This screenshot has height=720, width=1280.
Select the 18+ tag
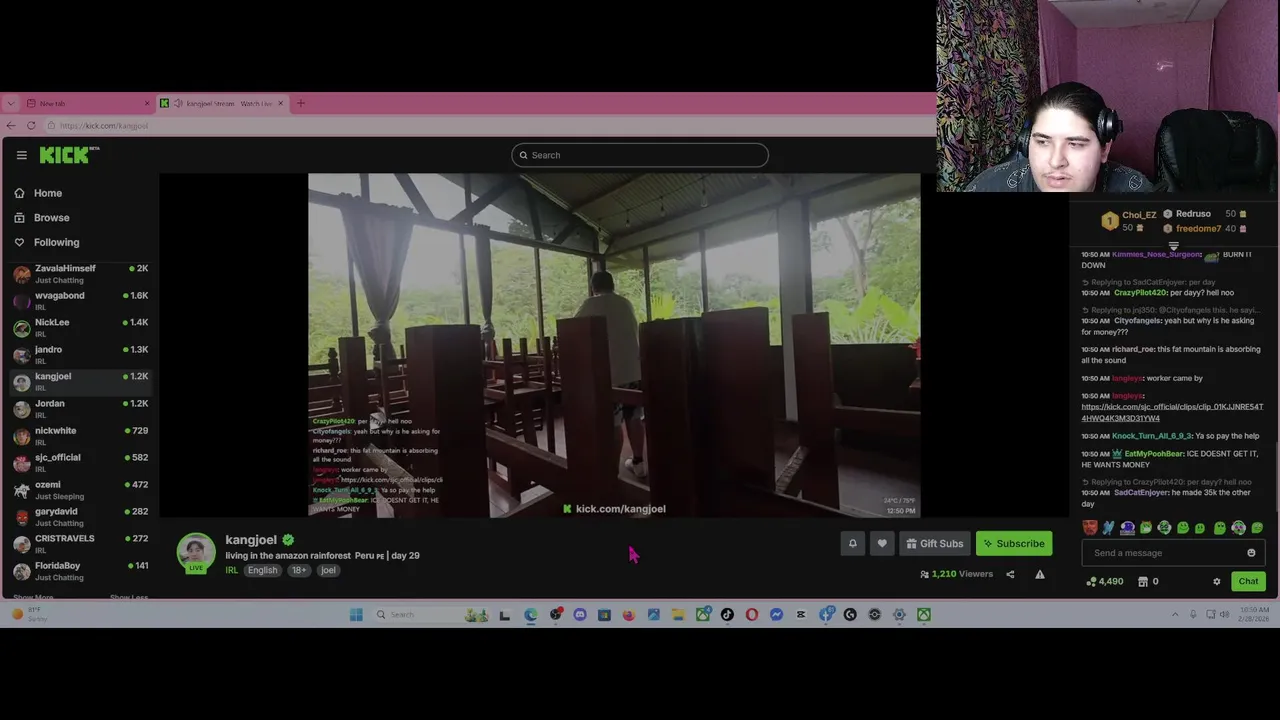[298, 570]
